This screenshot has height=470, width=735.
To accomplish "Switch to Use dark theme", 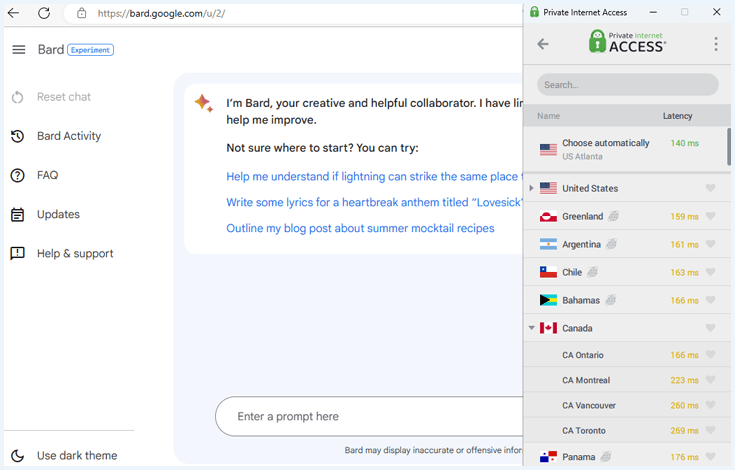I will tap(77, 455).
